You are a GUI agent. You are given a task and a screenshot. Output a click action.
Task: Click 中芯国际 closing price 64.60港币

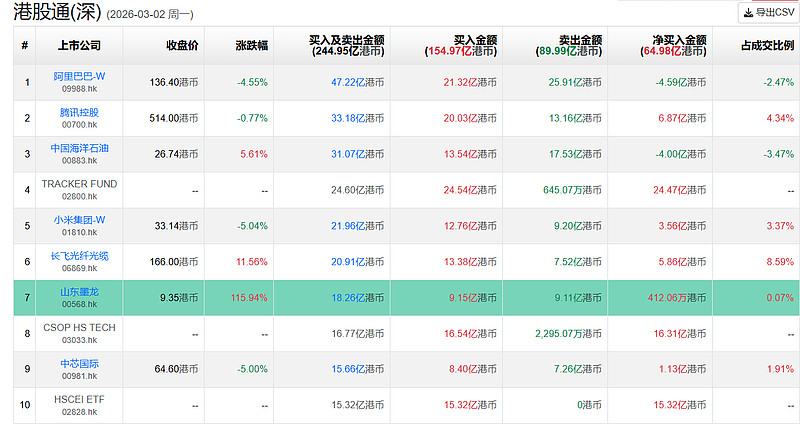pyautogui.click(x=176, y=369)
